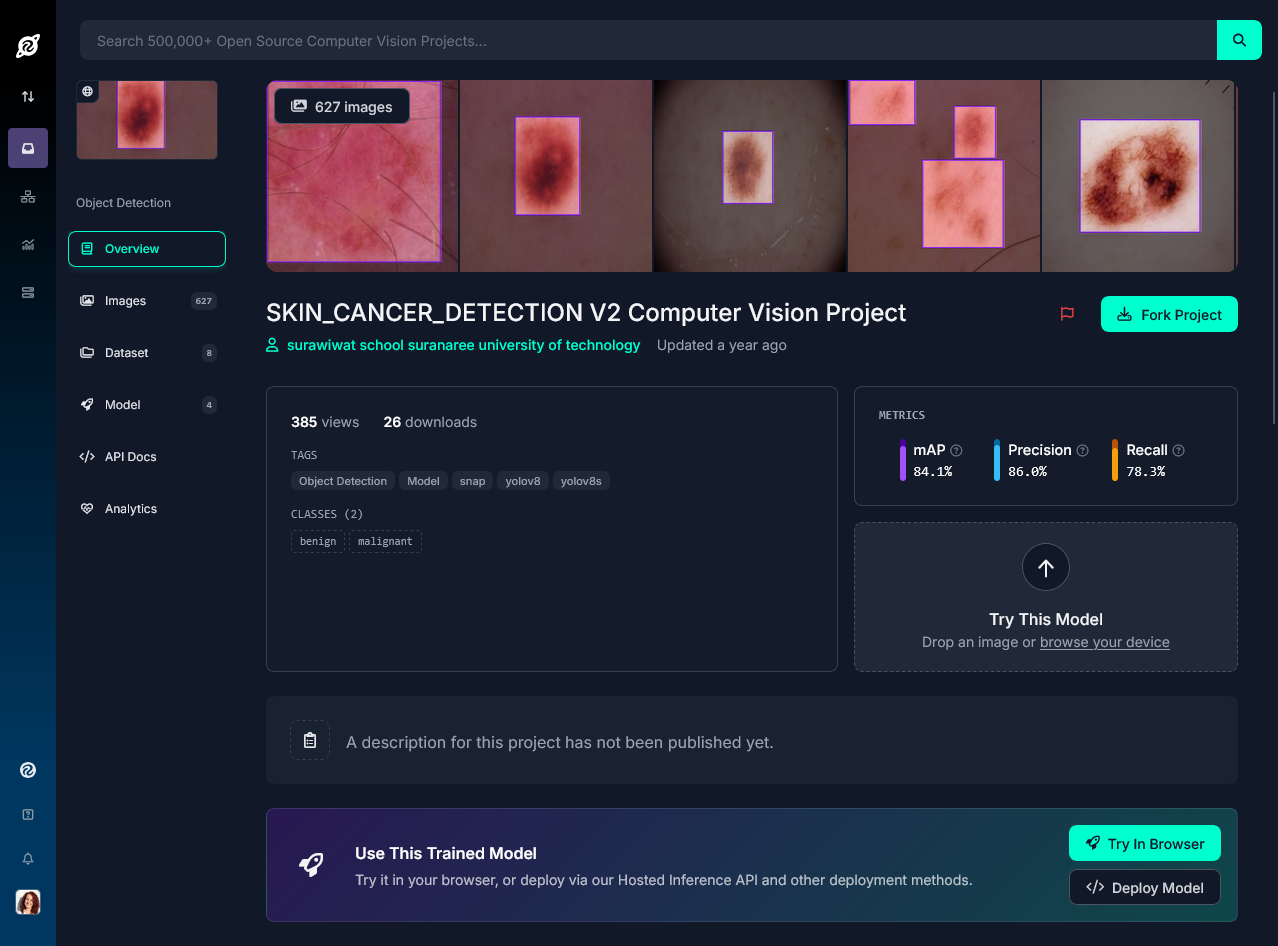
Task: Select the Overview tab
Action: [x=147, y=249]
